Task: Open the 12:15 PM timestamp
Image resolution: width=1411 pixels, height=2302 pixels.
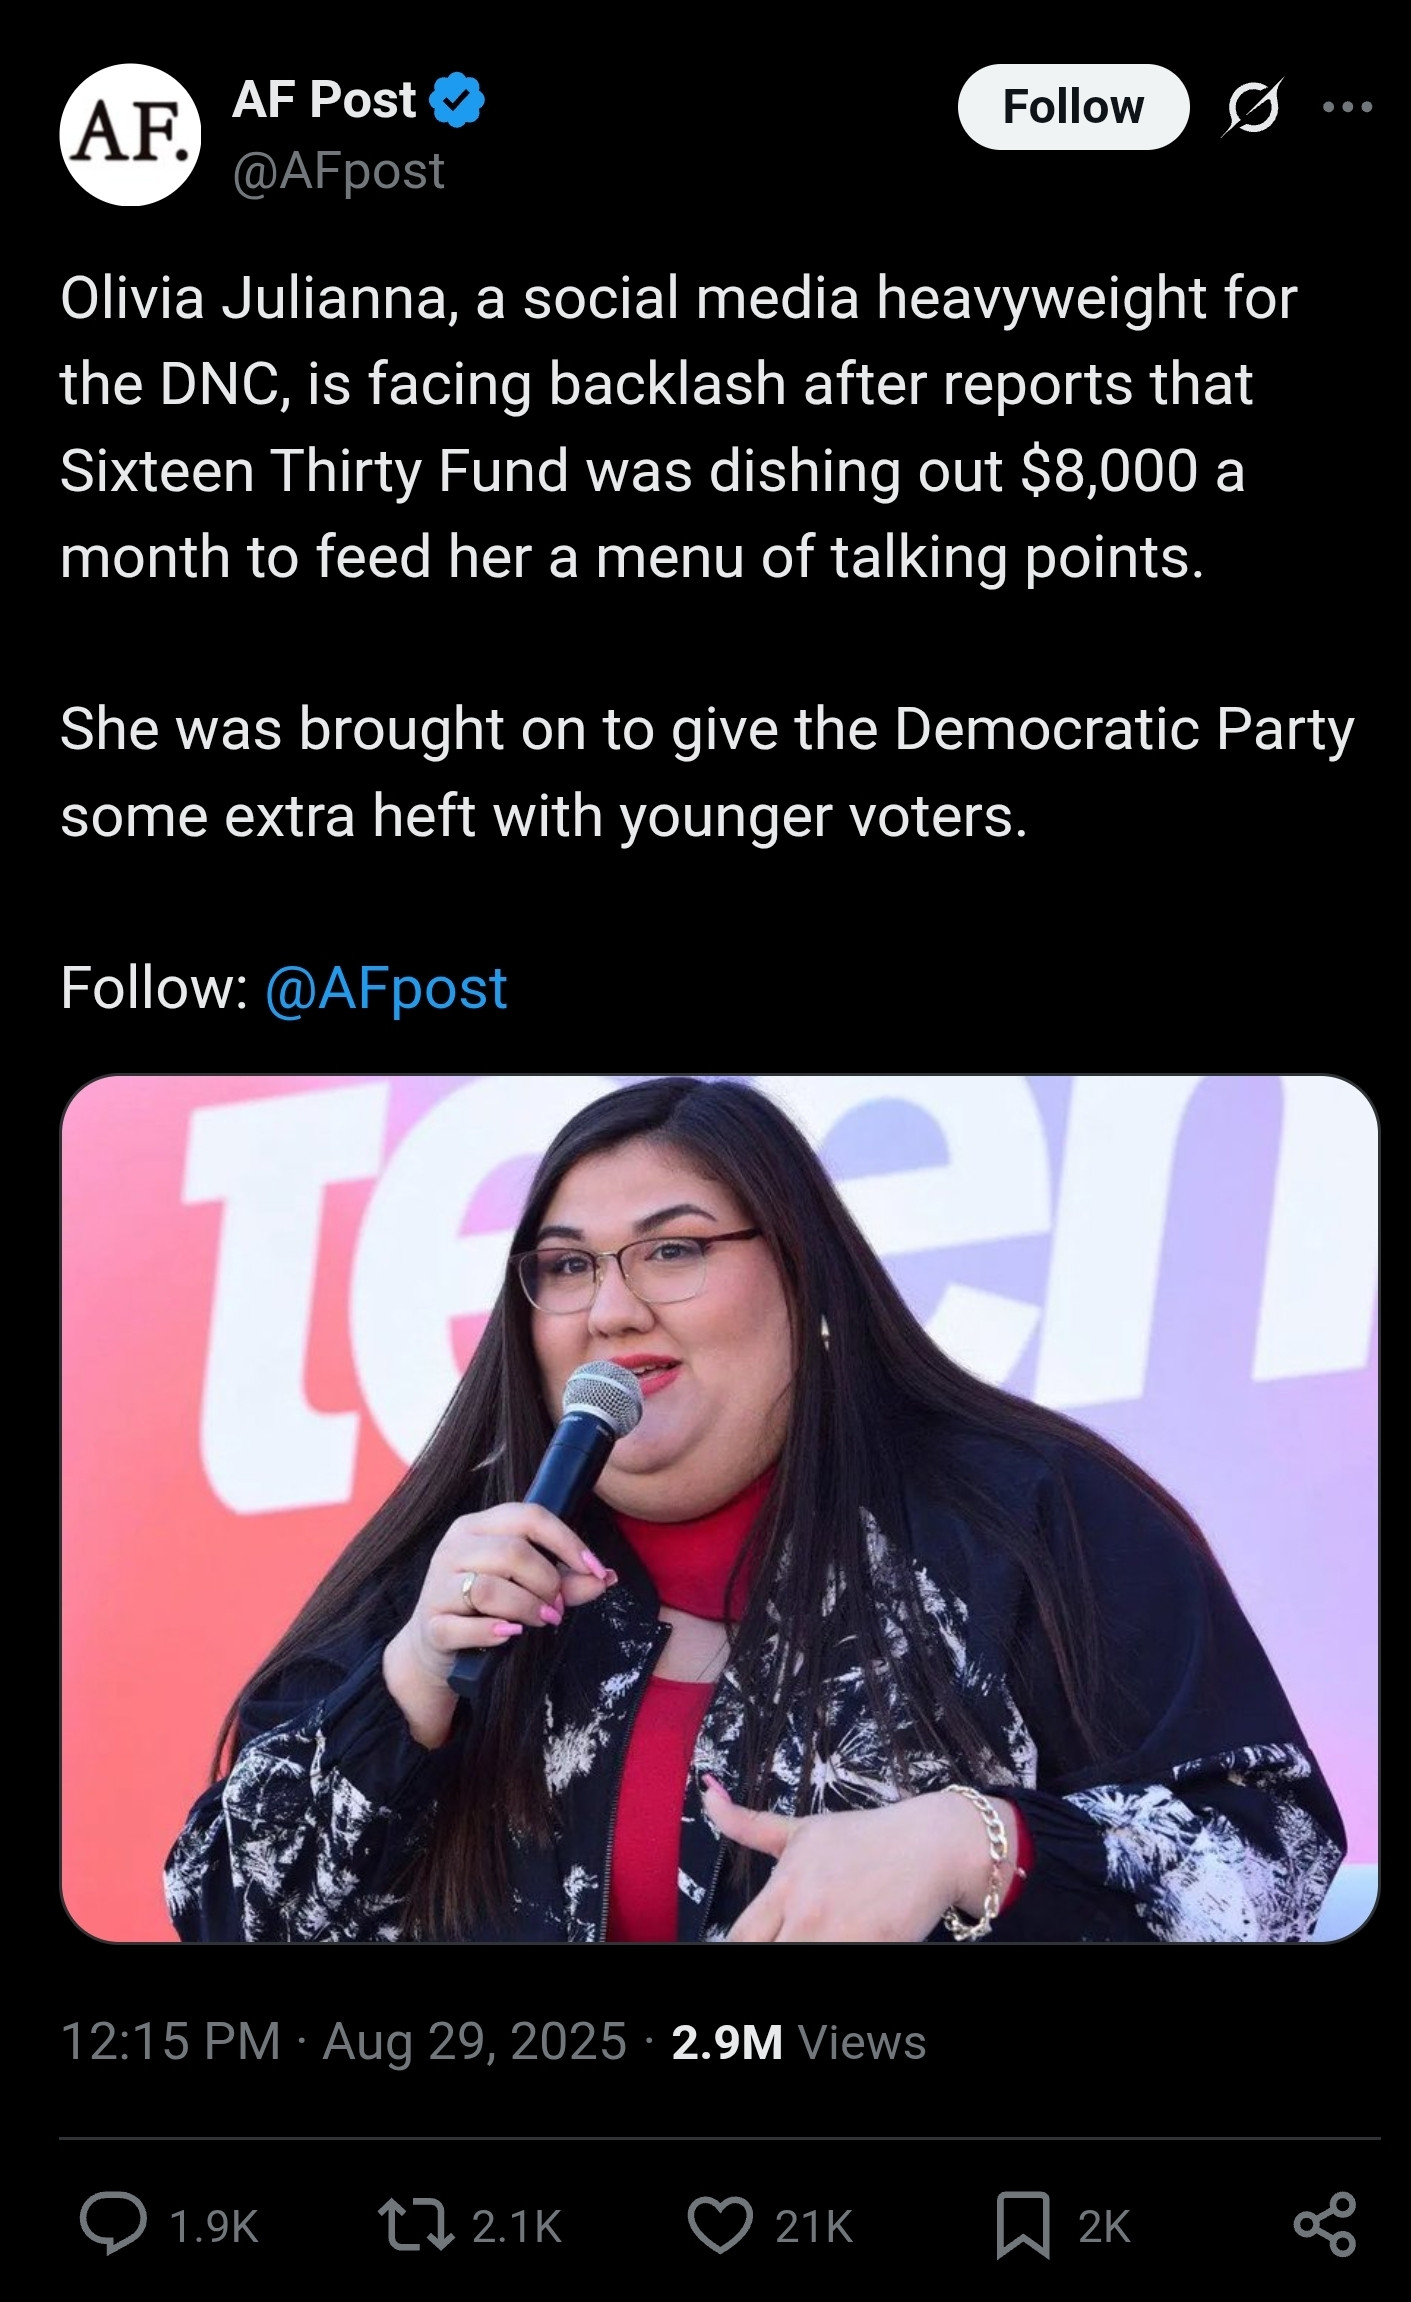Action: pyautogui.click(x=171, y=2041)
